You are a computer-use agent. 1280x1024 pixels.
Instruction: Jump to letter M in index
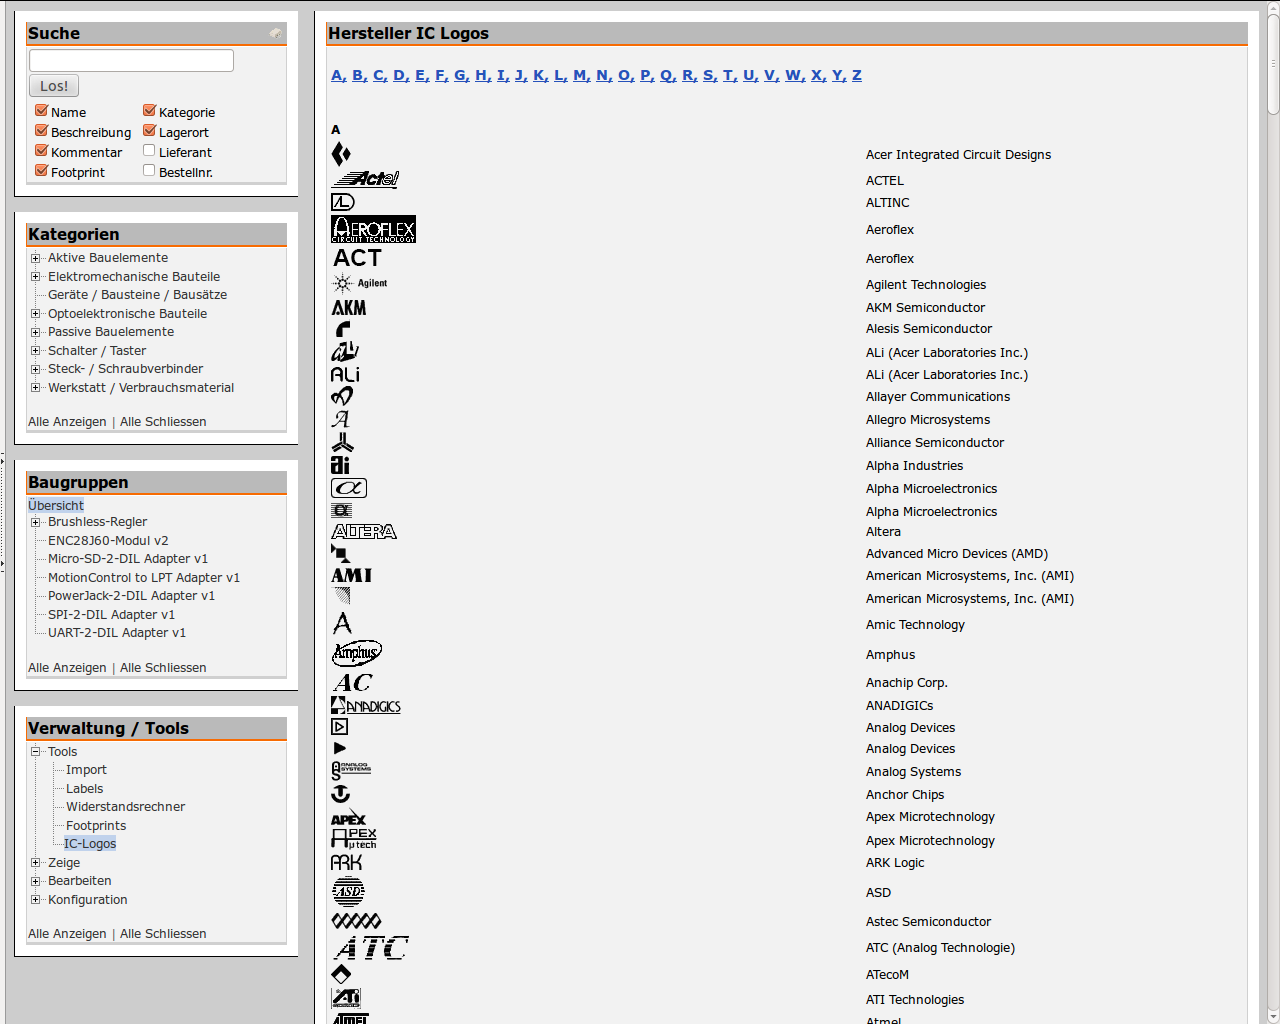[581, 75]
